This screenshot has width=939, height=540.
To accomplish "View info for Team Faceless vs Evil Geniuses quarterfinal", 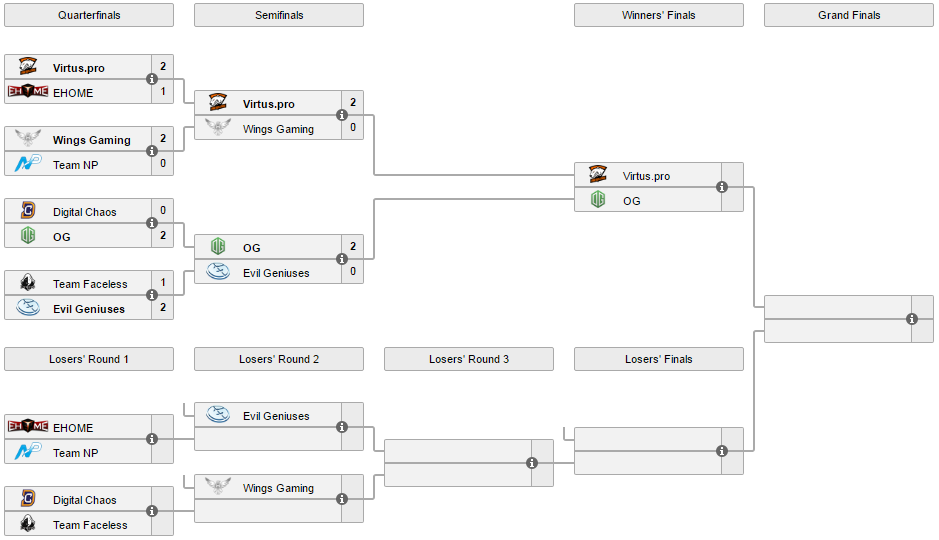I will pos(152,295).
